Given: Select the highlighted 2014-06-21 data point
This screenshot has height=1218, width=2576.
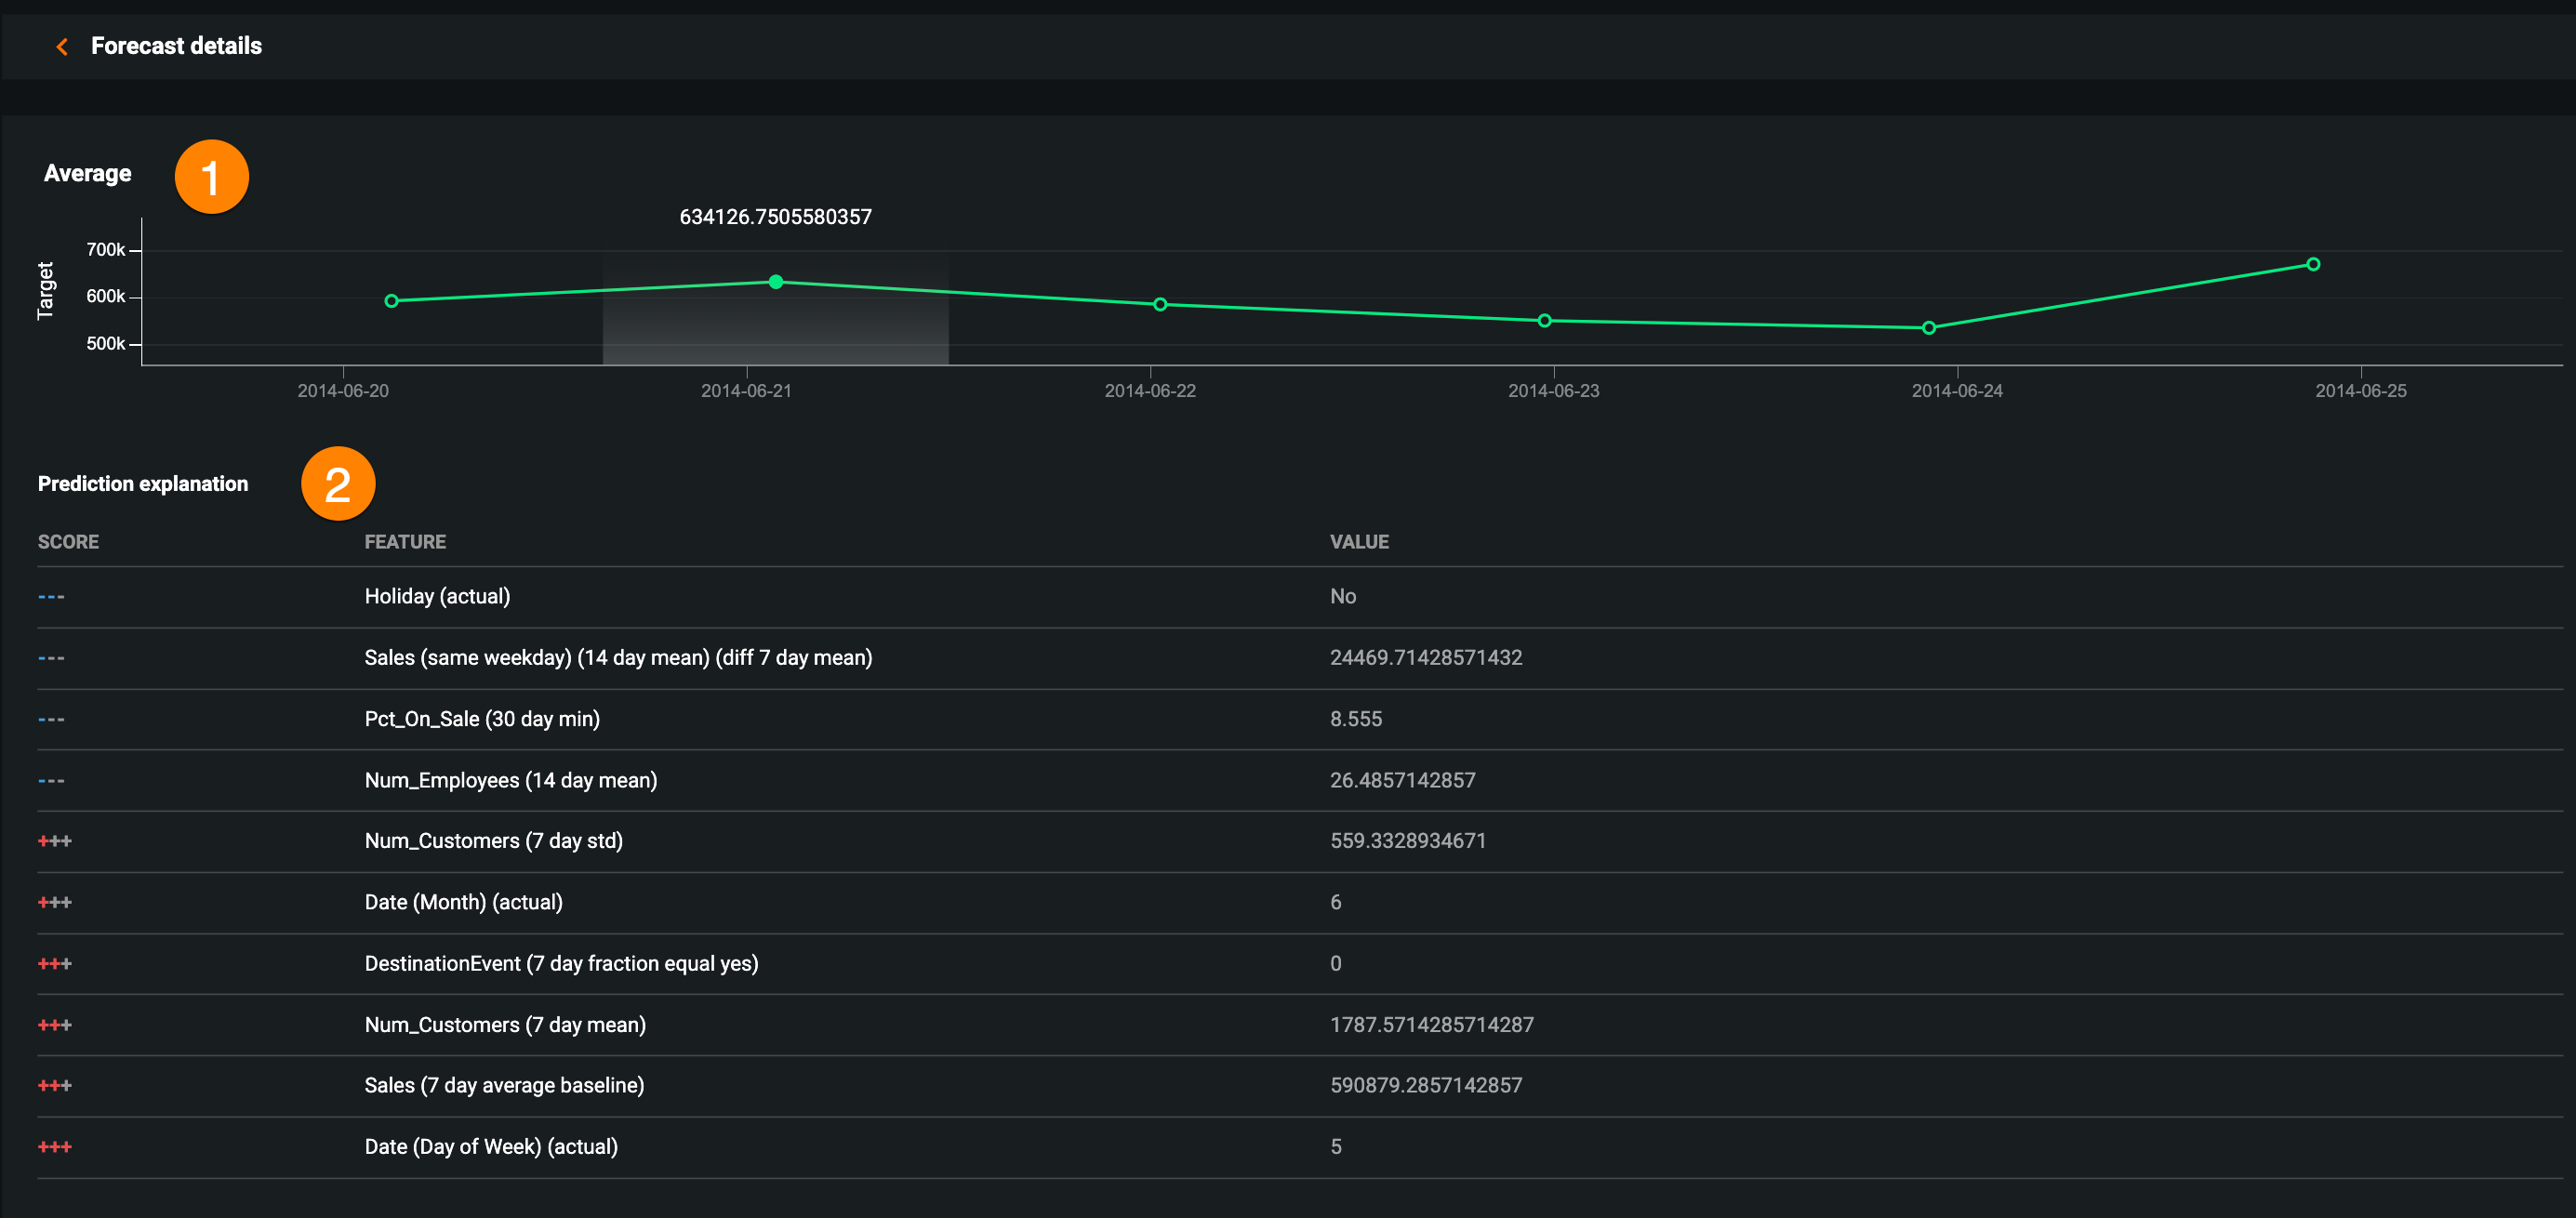Looking at the screenshot, I should coord(776,282).
